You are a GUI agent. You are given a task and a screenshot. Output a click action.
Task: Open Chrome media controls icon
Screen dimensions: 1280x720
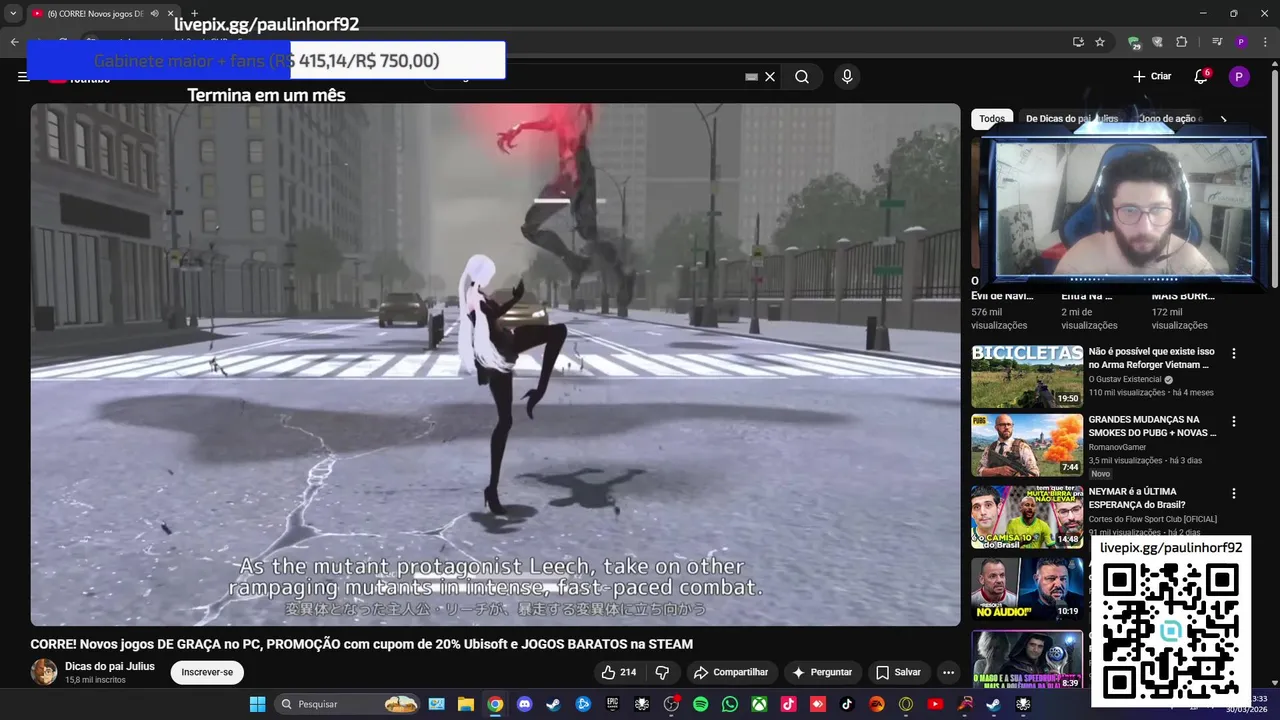tap(1217, 42)
